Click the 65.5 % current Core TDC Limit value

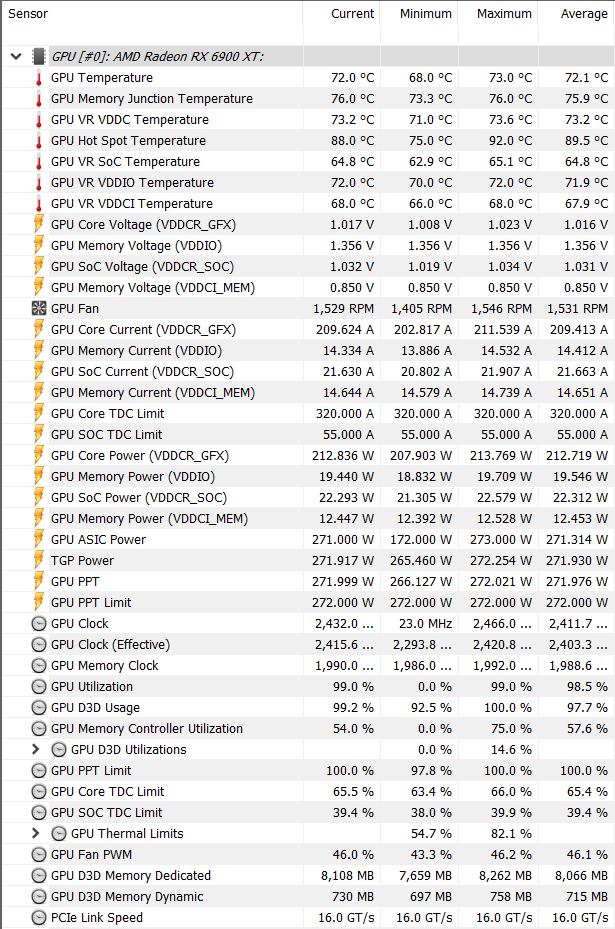[x=353, y=792]
